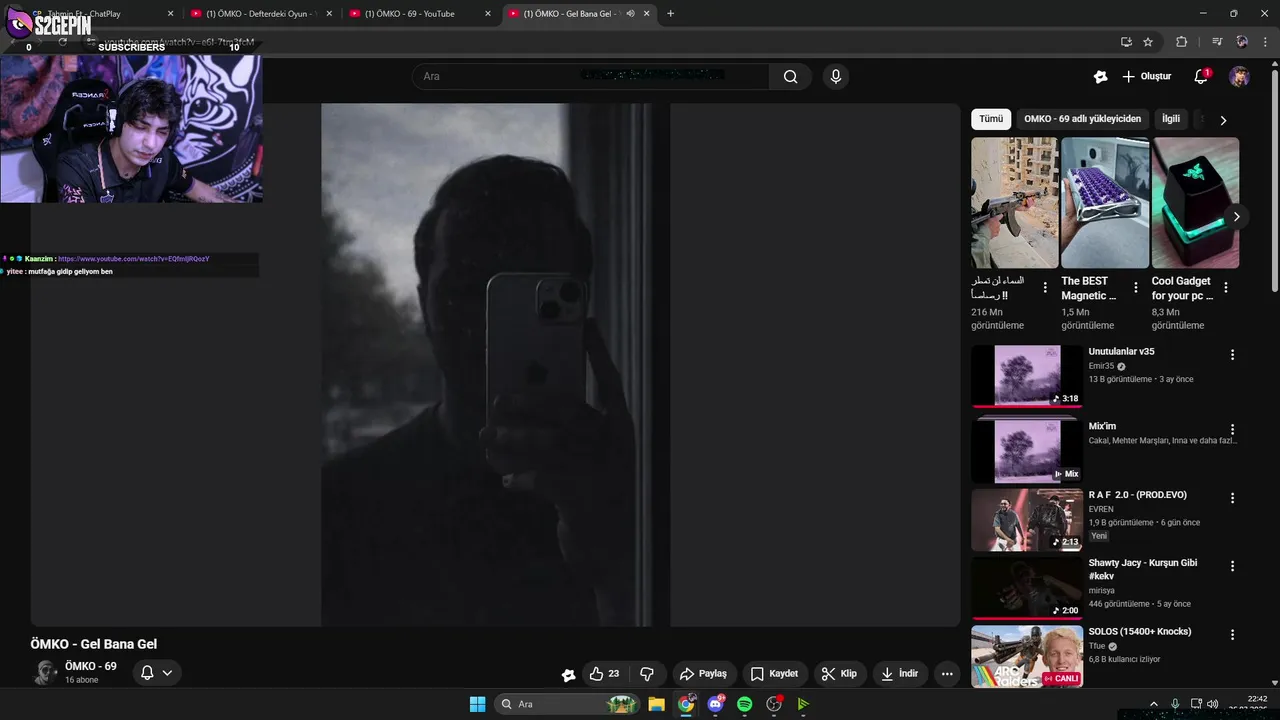Screen dimensions: 1280x720
Task: Open the Unutulanlar v35 thumbnail
Action: point(1027,376)
